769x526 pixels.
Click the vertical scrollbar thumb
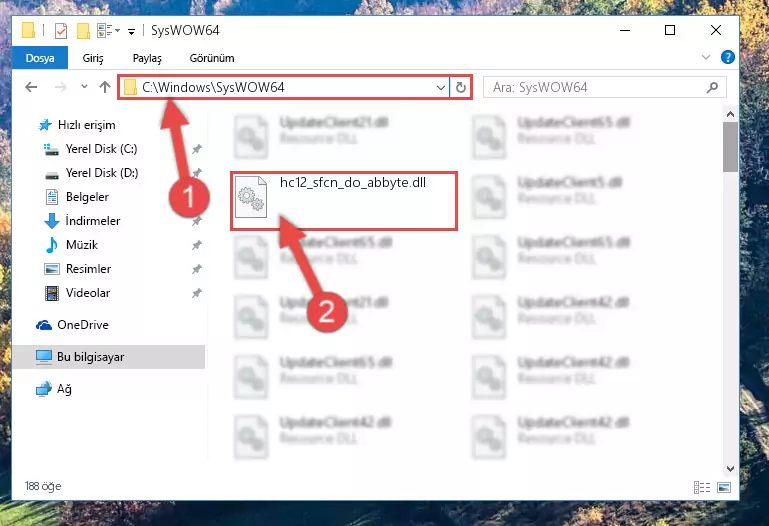(x=730, y=147)
